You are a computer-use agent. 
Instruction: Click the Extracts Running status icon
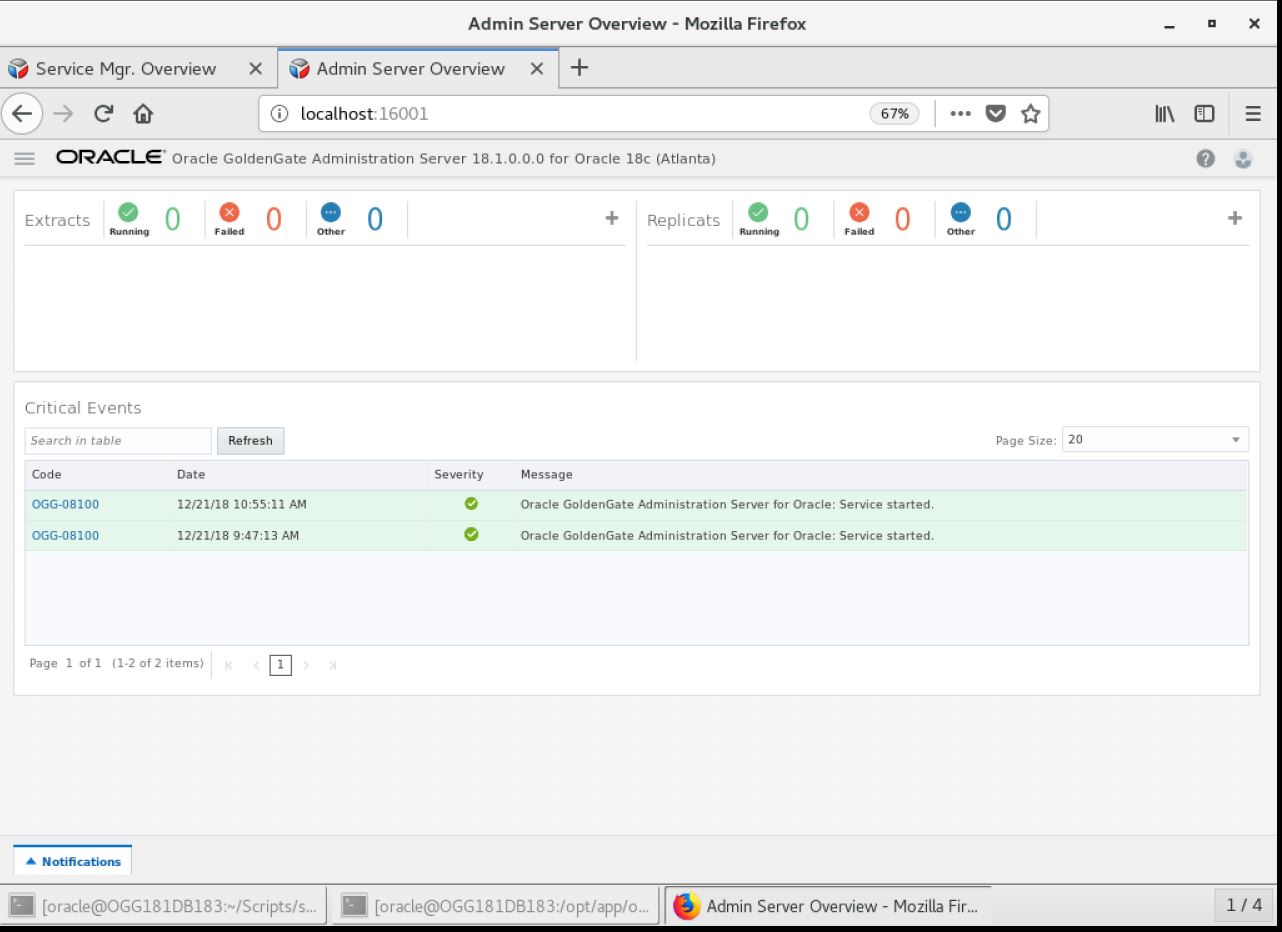click(129, 212)
